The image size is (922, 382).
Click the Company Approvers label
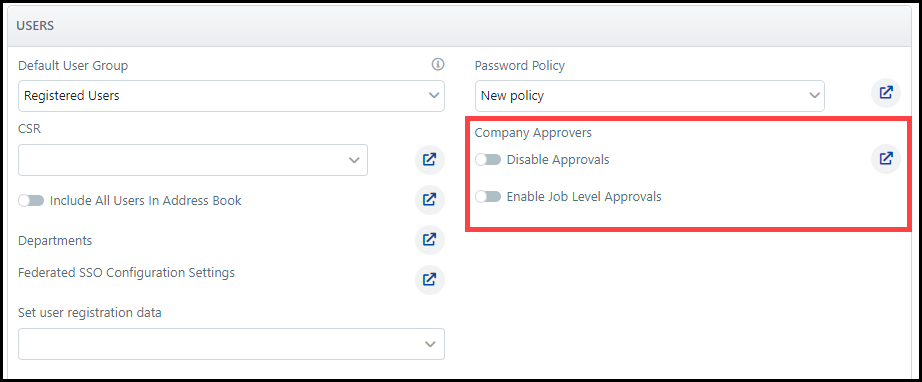[x=533, y=133]
